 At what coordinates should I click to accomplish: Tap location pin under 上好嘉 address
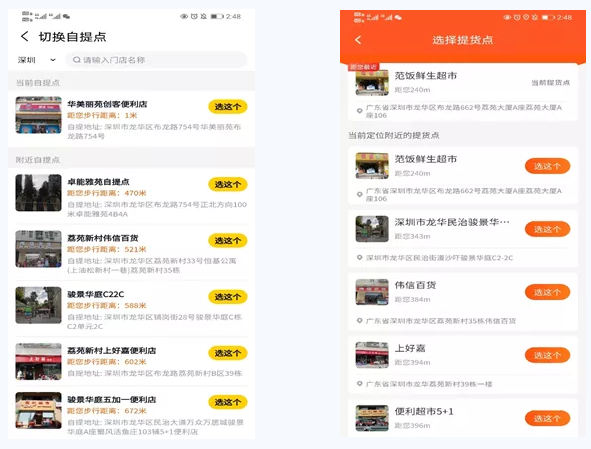[360, 384]
